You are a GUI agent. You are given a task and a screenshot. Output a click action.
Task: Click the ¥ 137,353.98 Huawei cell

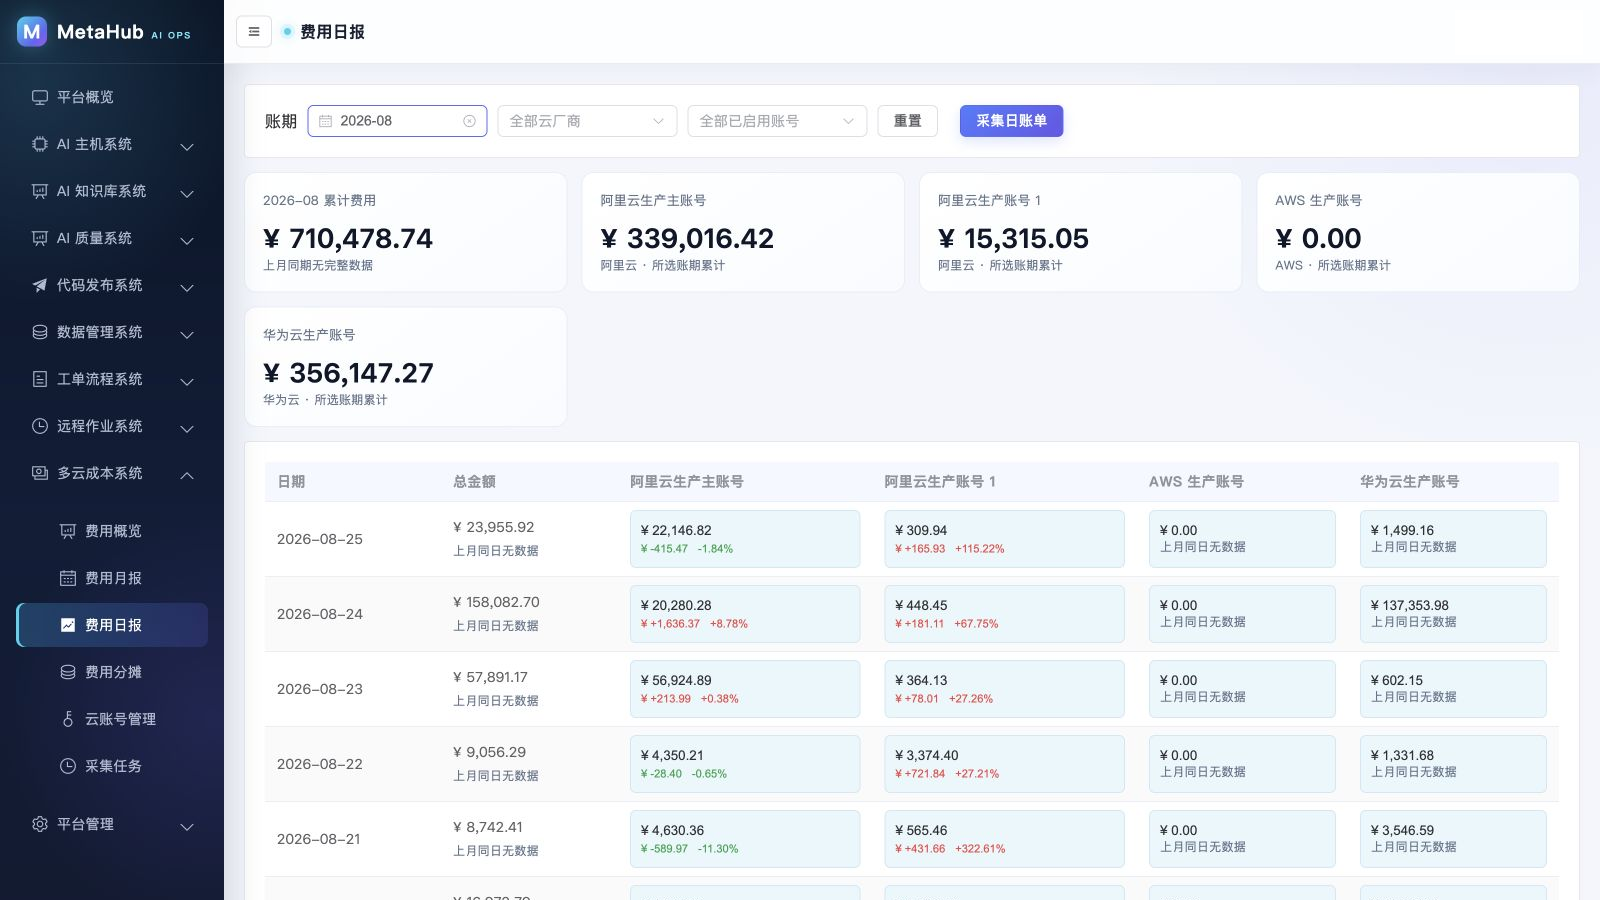tap(1453, 614)
